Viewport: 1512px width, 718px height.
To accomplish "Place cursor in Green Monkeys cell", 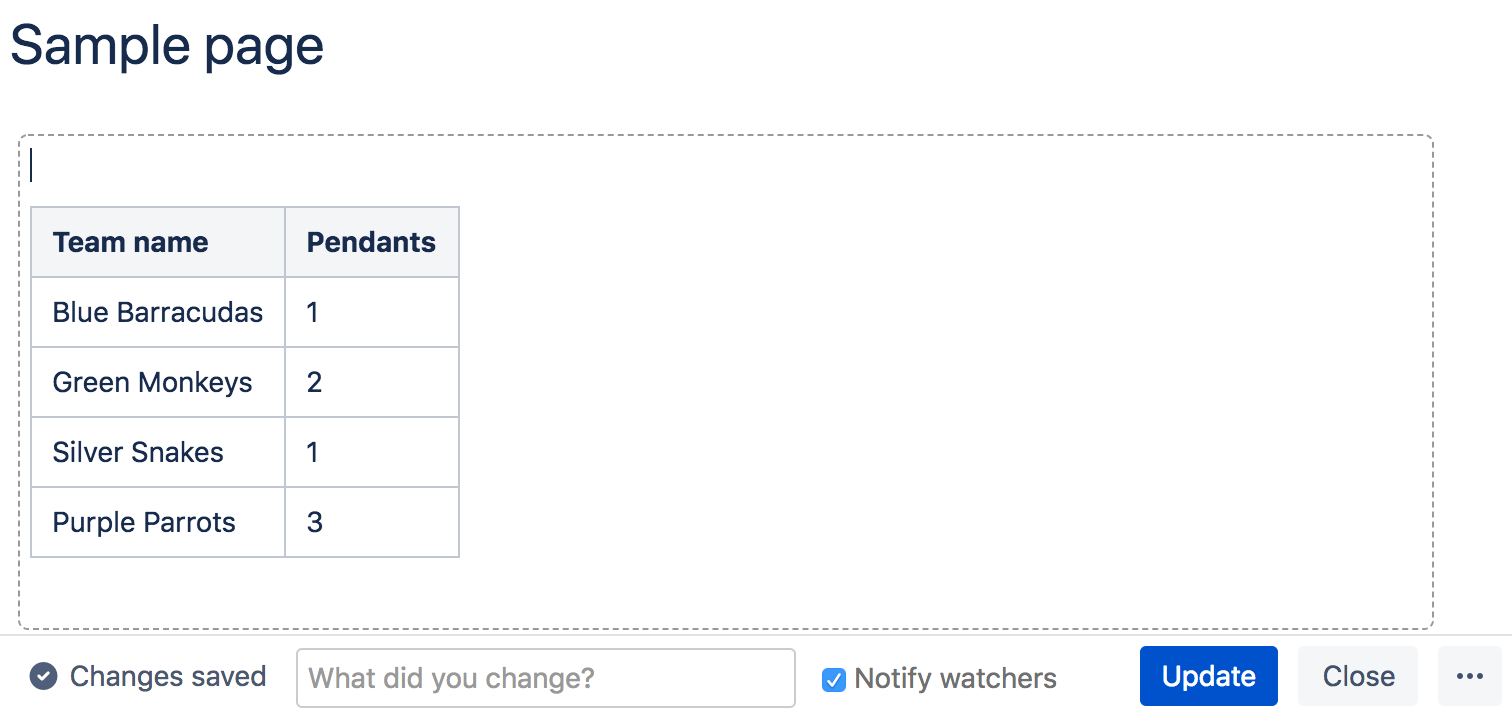I will click(x=153, y=382).
